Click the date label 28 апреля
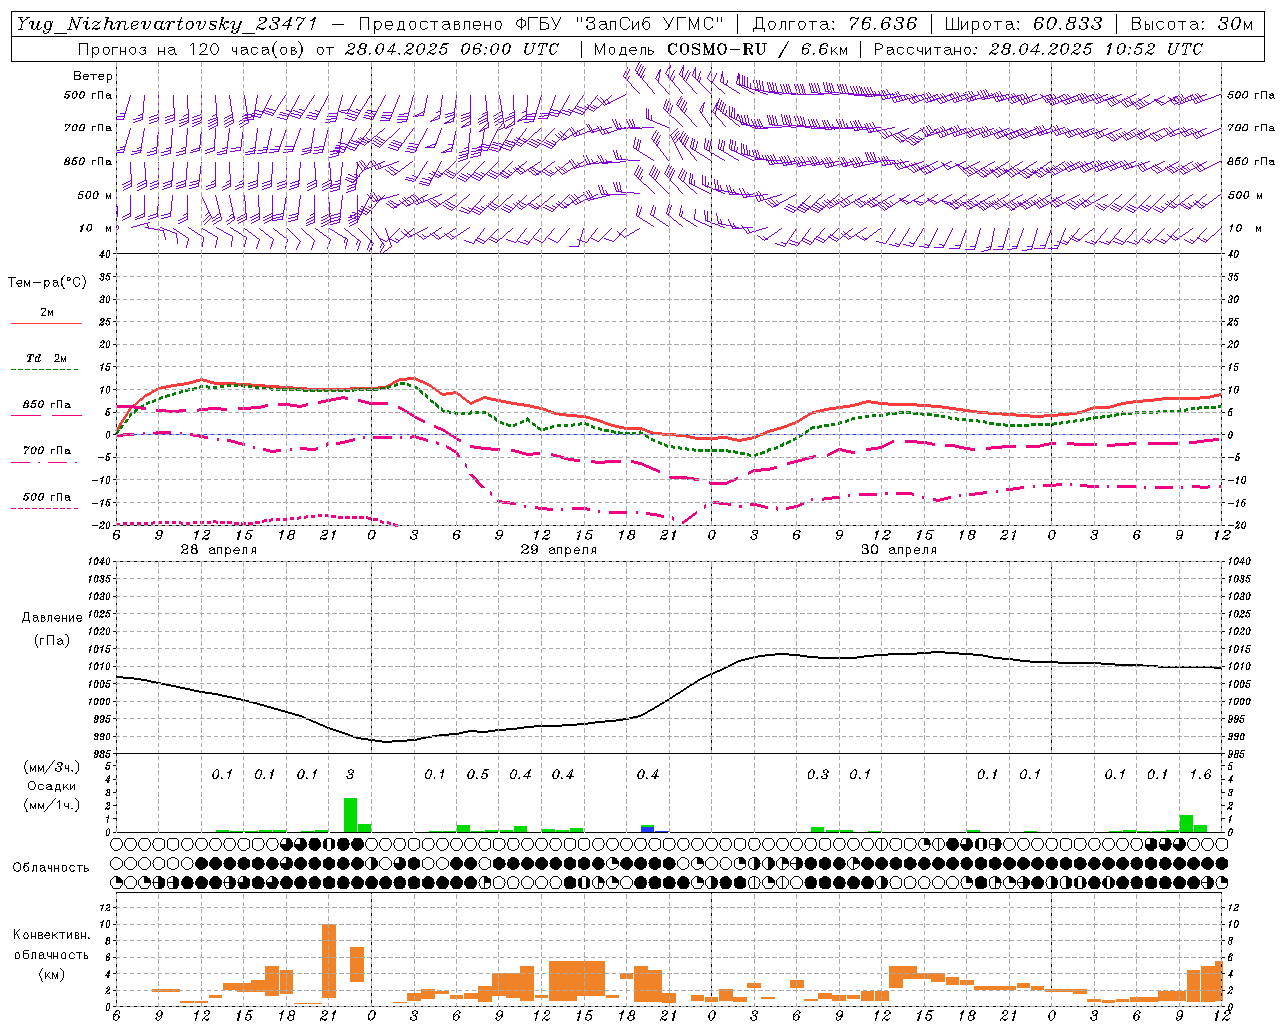1280x1024 pixels. [x=218, y=550]
